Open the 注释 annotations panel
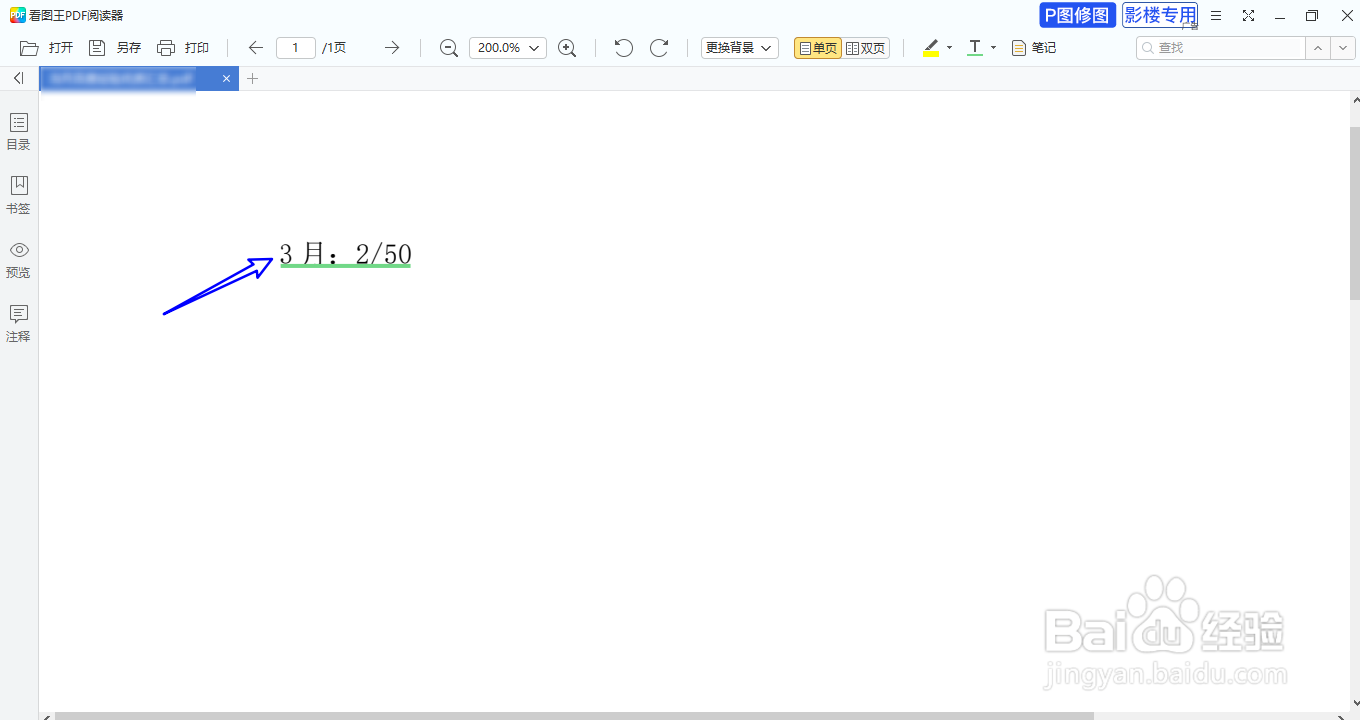The width and height of the screenshot is (1360, 720). 18,324
